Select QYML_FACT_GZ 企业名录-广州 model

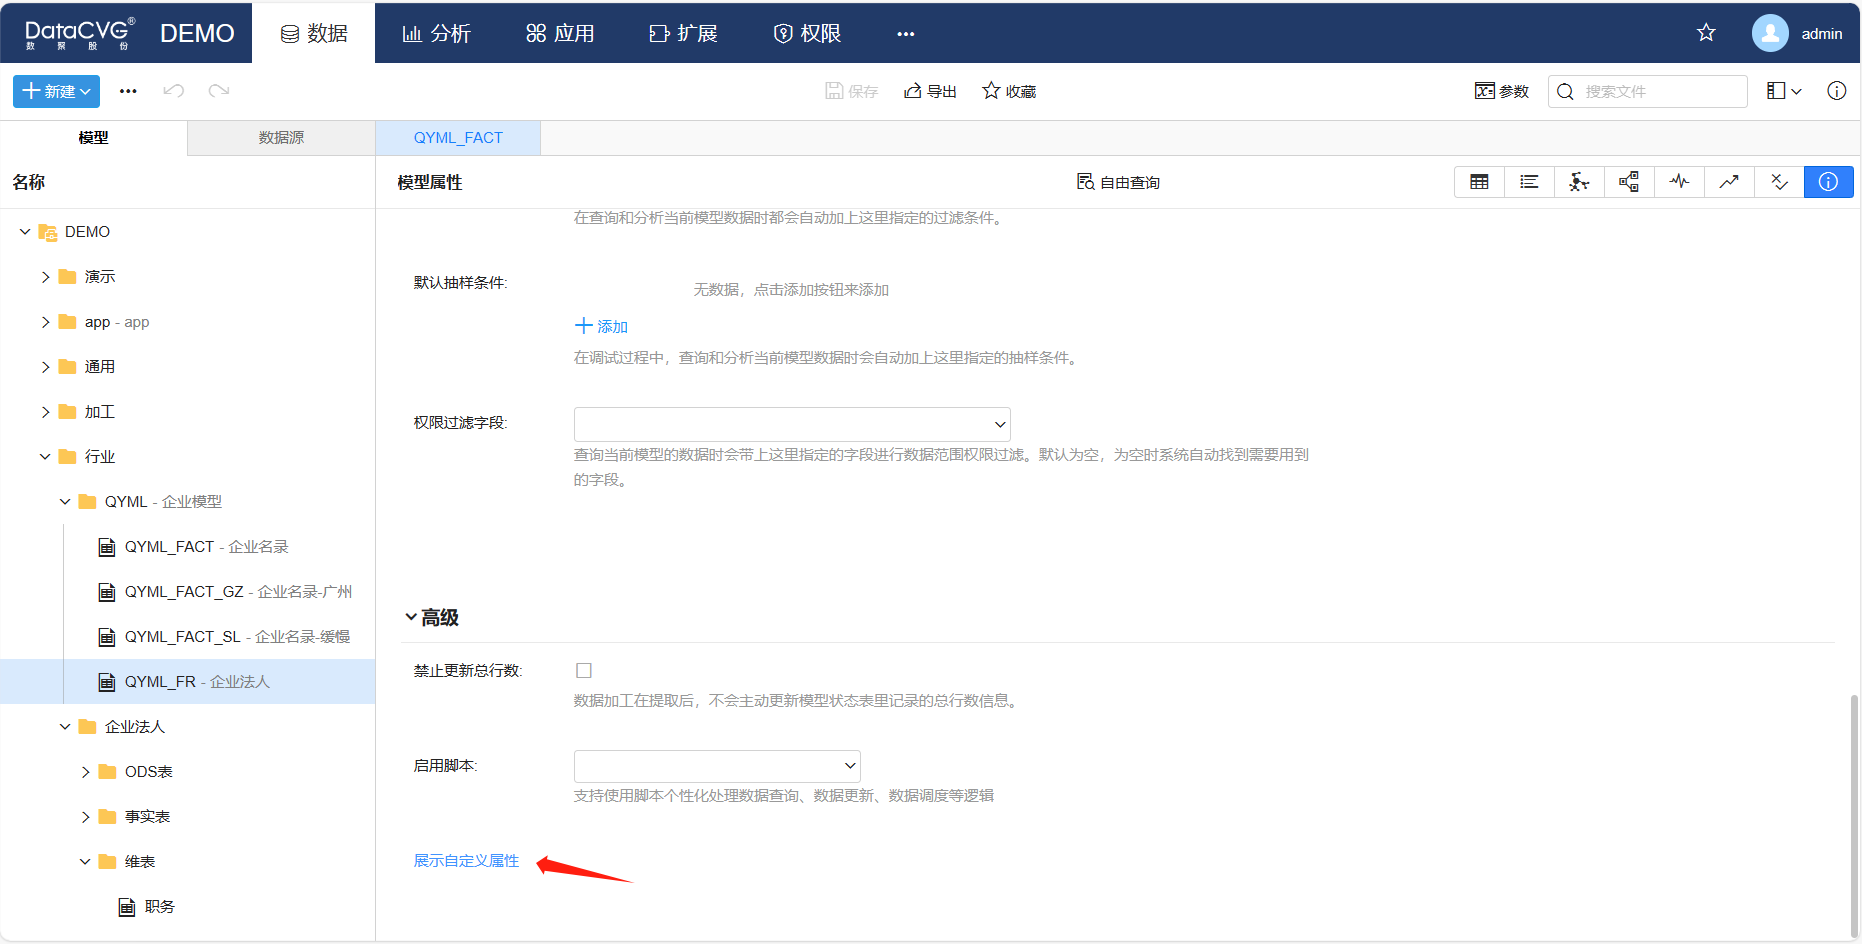tap(225, 592)
